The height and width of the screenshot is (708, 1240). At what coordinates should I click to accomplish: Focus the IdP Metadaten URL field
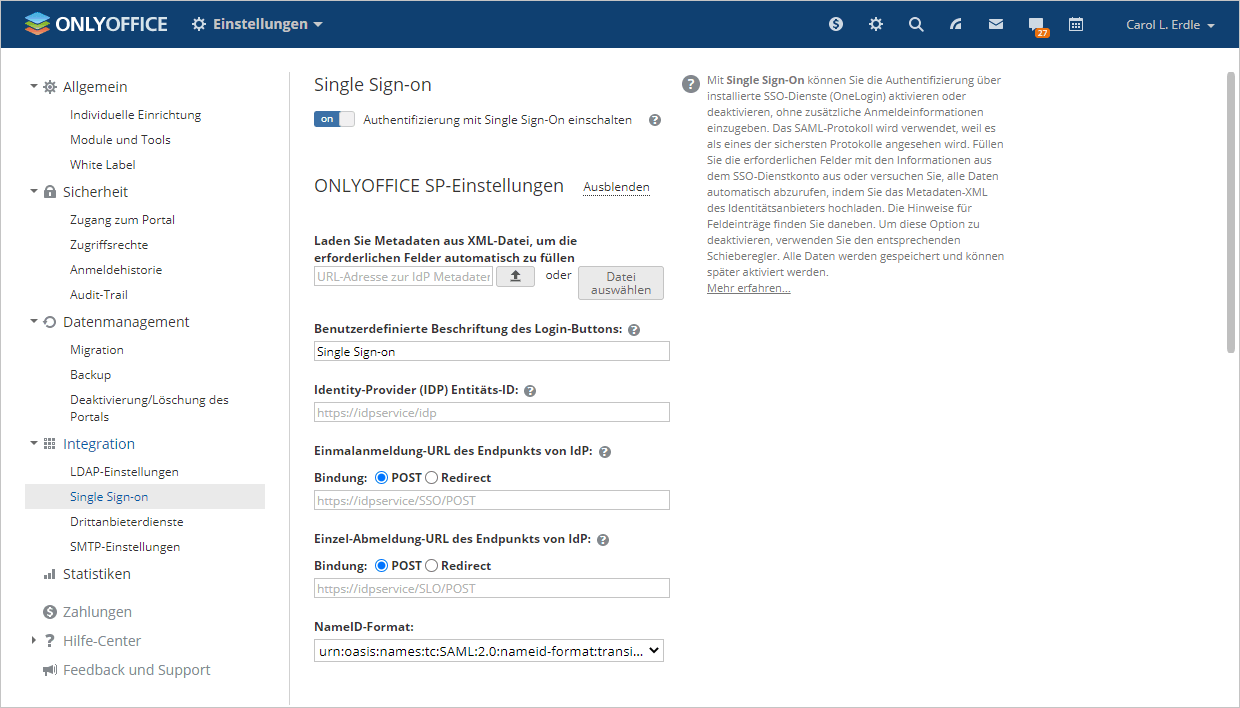(x=404, y=276)
